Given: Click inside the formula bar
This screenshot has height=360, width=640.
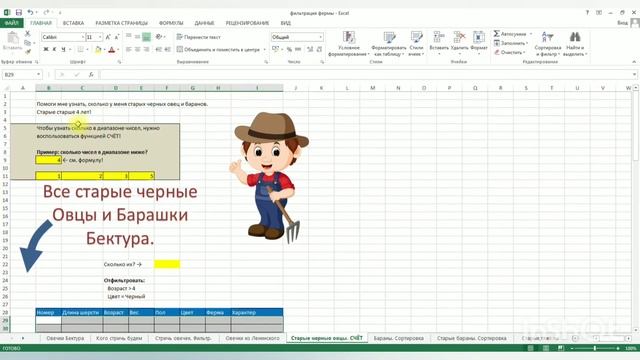Looking at the screenshot, I should click(365, 75).
